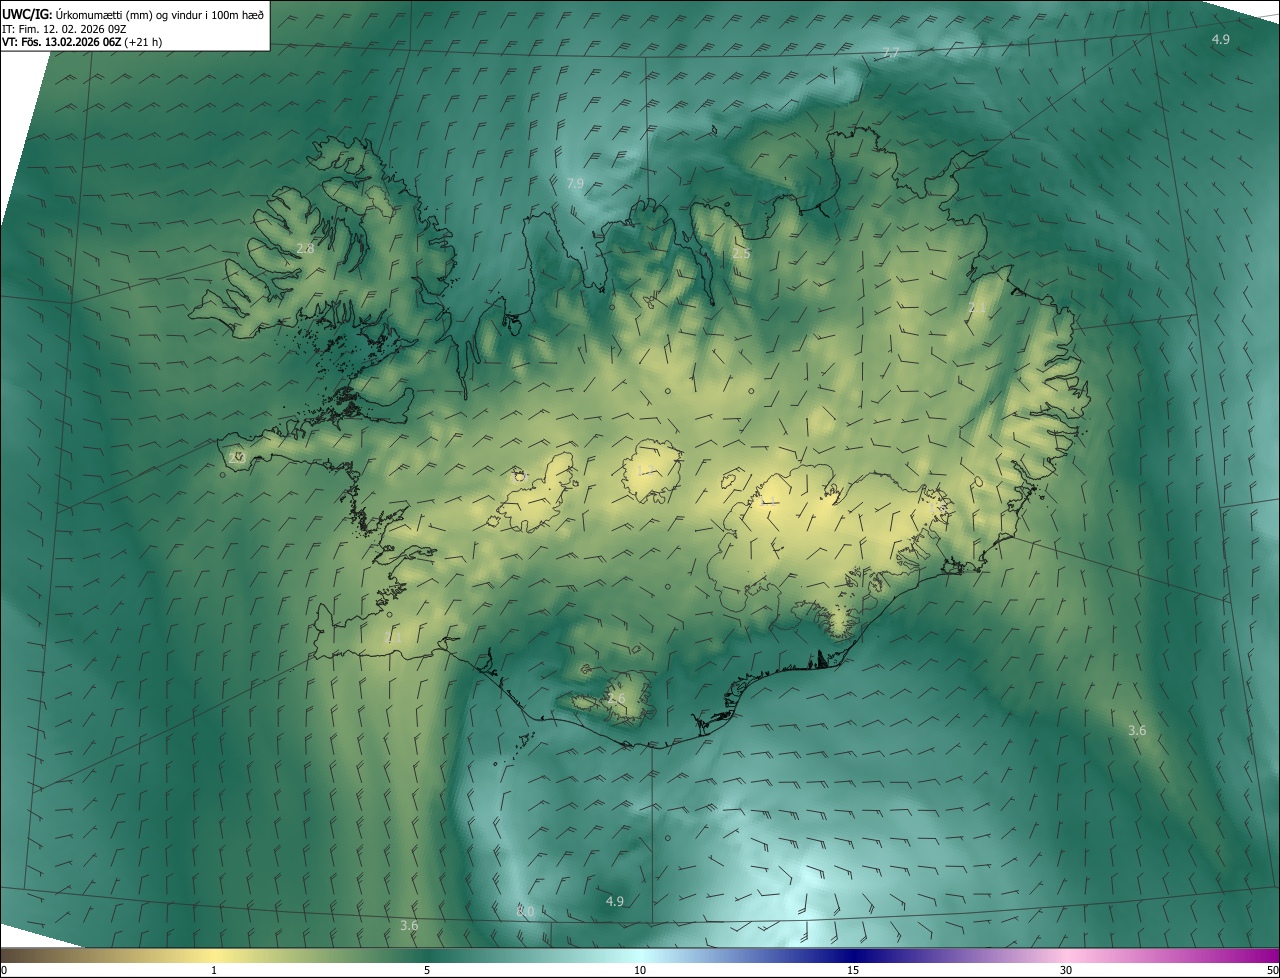The height and width of the screenshot is (978, 1280).
Task: Pick the pale yellow band of the colour bar
Action: tap(214, 955)
